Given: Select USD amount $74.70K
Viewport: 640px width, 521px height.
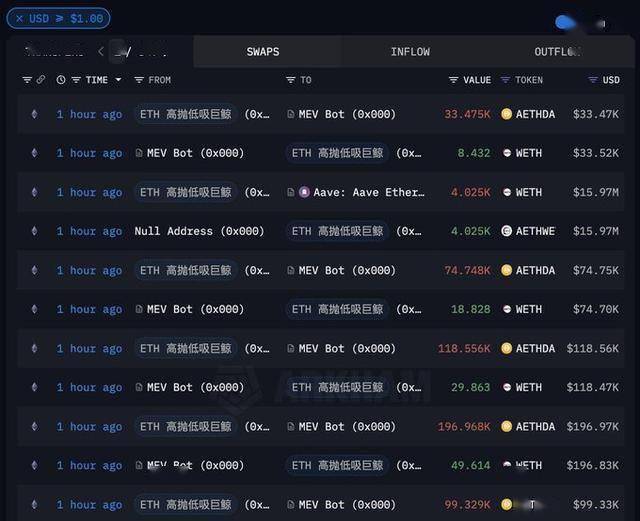Looking at the screenshot, I should (596, 309).
